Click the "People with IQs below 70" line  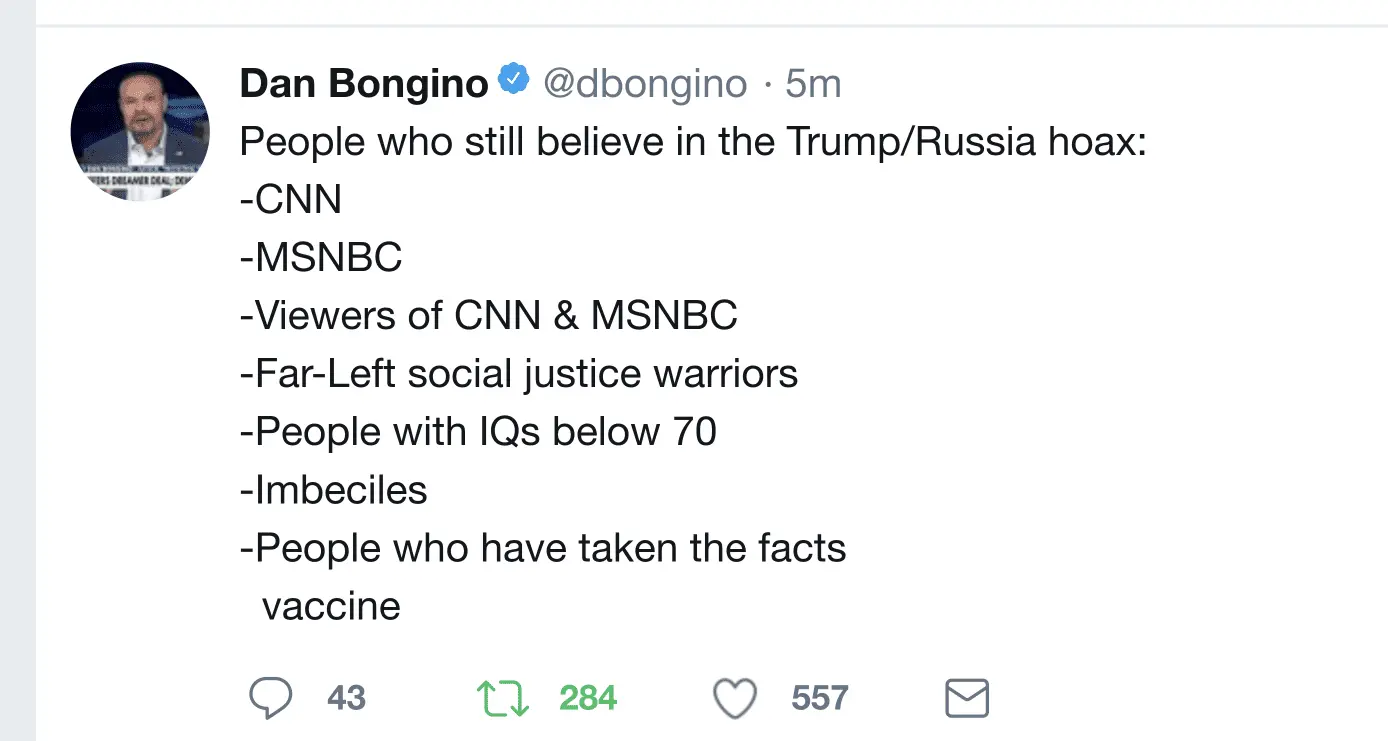(x=478, y=432)
